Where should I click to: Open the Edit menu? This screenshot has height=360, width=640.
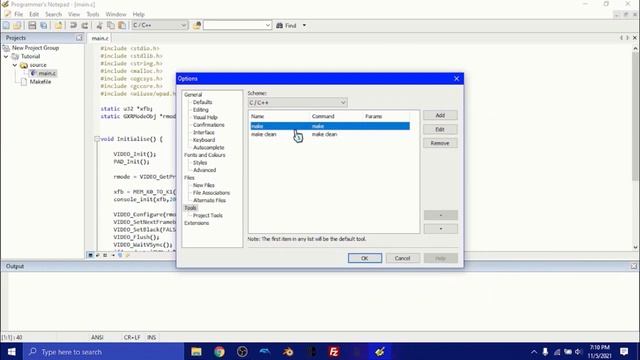(x=34, y=14)
